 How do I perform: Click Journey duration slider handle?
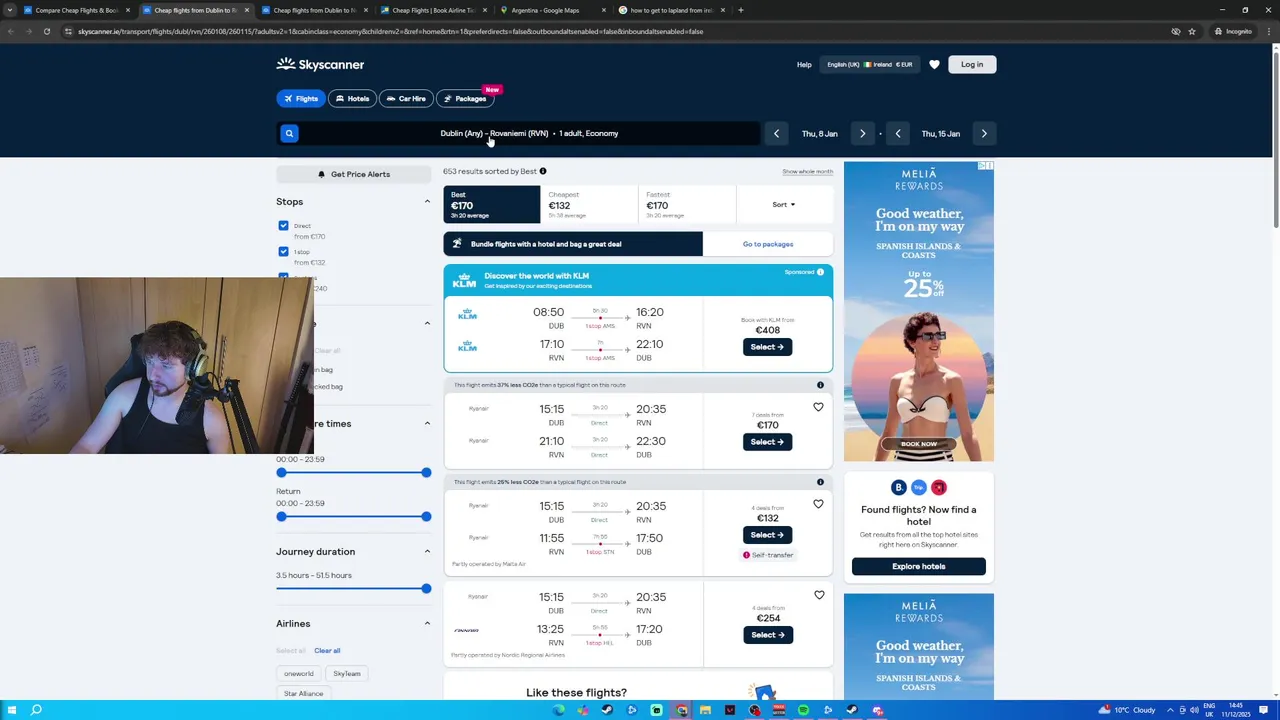click(426, 588)
